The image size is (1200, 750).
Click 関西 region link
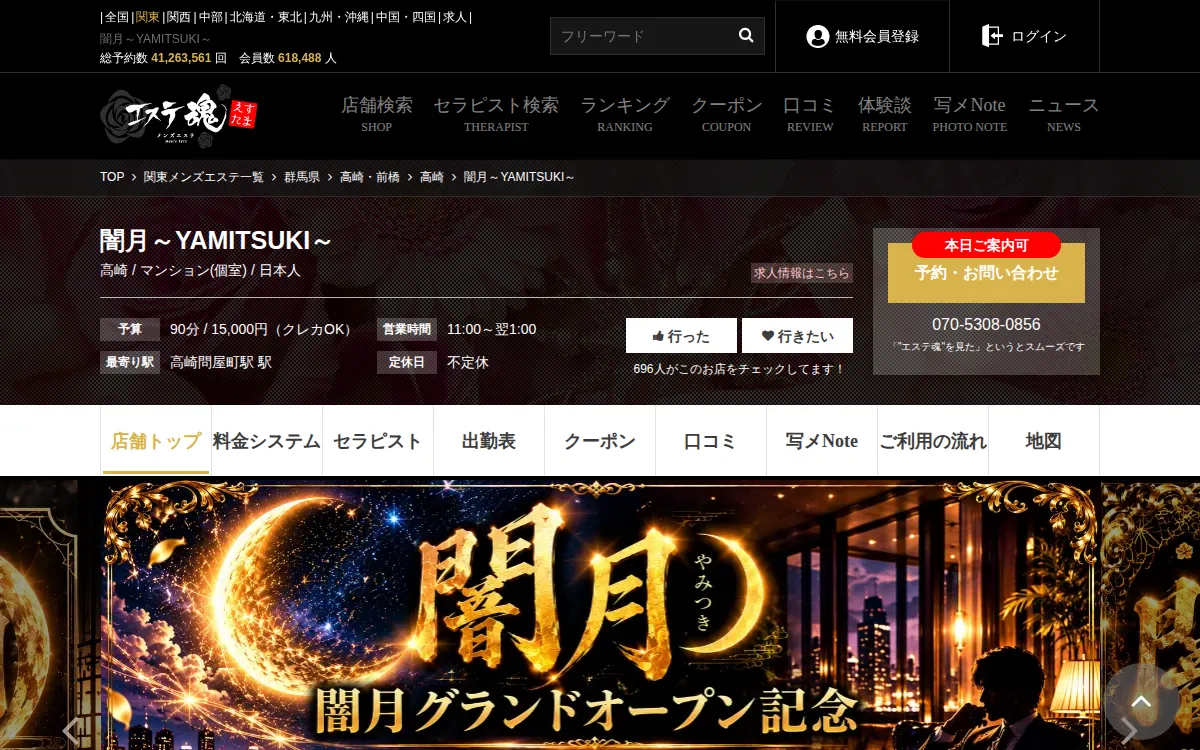179,17
